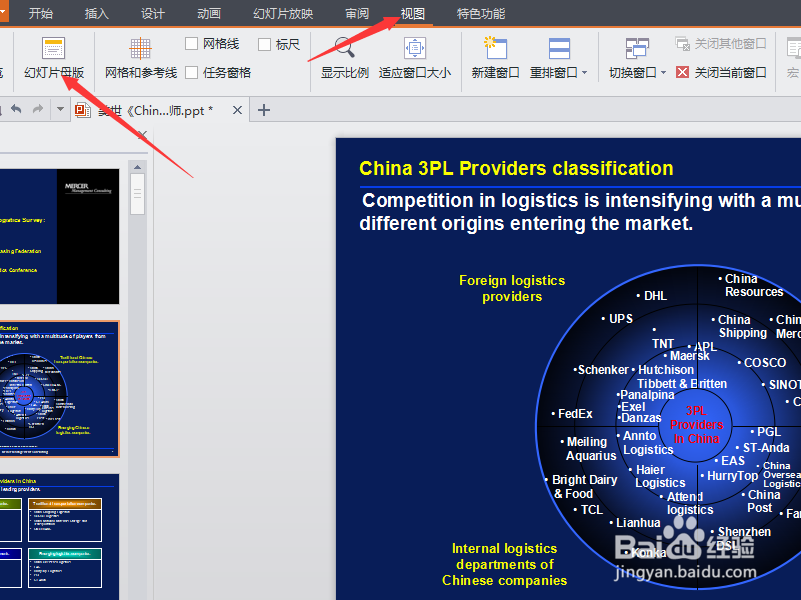801x600 pixels.
Task: Open the 幻灯片母版 slide master view
Action: click(54, 59)
